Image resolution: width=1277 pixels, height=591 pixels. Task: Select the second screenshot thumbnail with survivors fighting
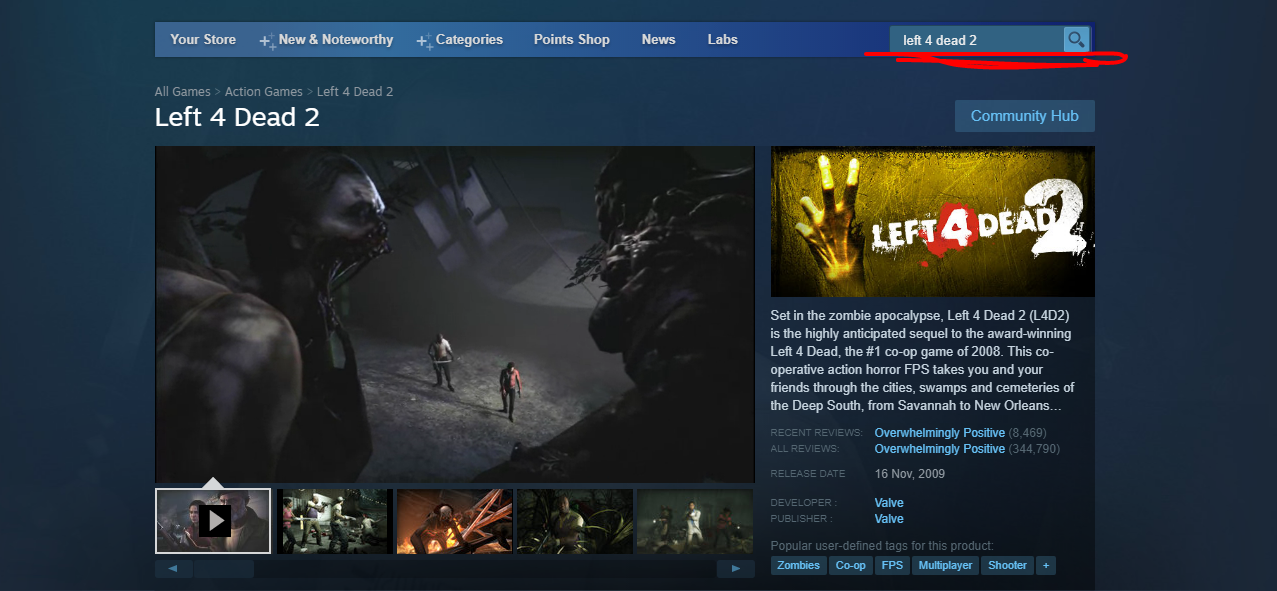[x=335, y=521]
